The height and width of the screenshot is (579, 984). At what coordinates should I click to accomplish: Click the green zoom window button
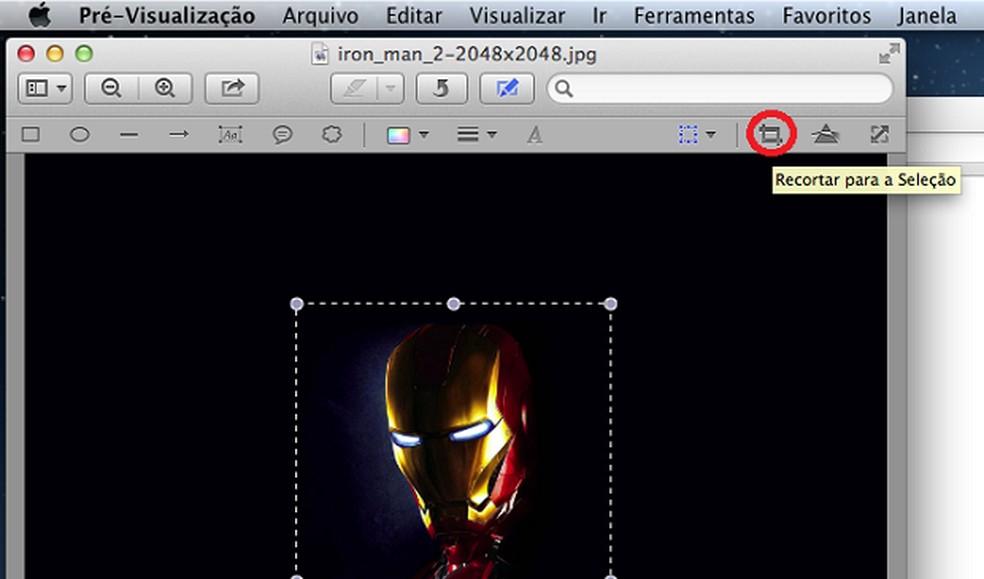point(84,54)
